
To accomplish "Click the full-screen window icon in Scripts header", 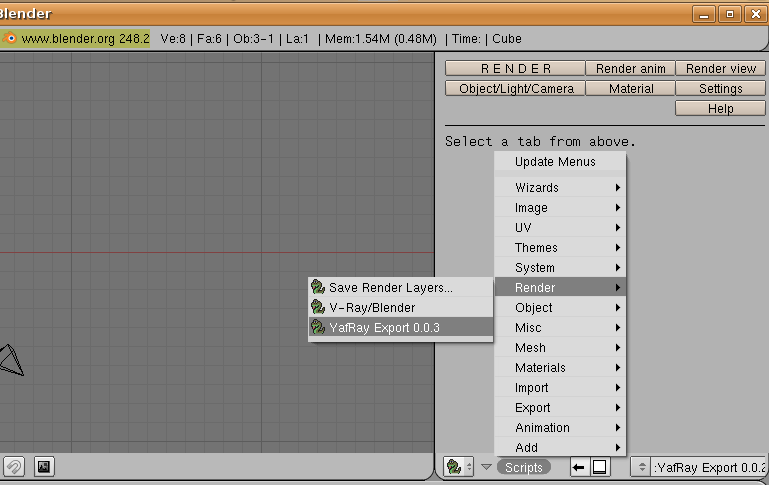I will pos(600,467).
